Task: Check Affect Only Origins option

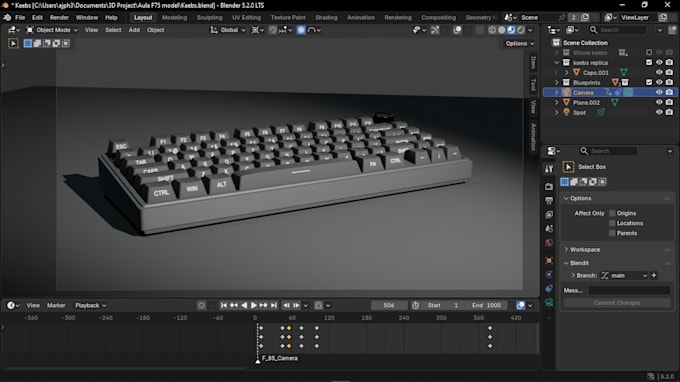Action: 612,213
